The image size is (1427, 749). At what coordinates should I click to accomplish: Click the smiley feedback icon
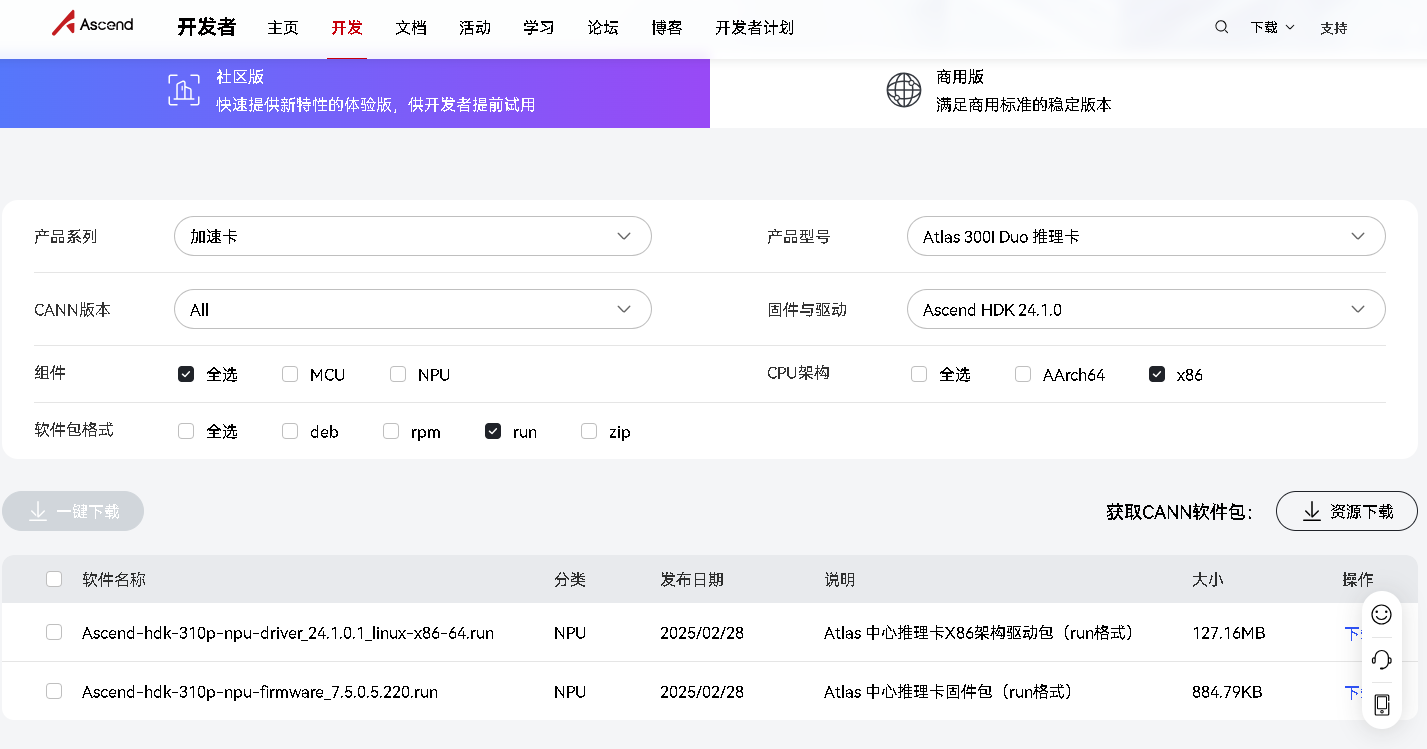point(1381,614)
